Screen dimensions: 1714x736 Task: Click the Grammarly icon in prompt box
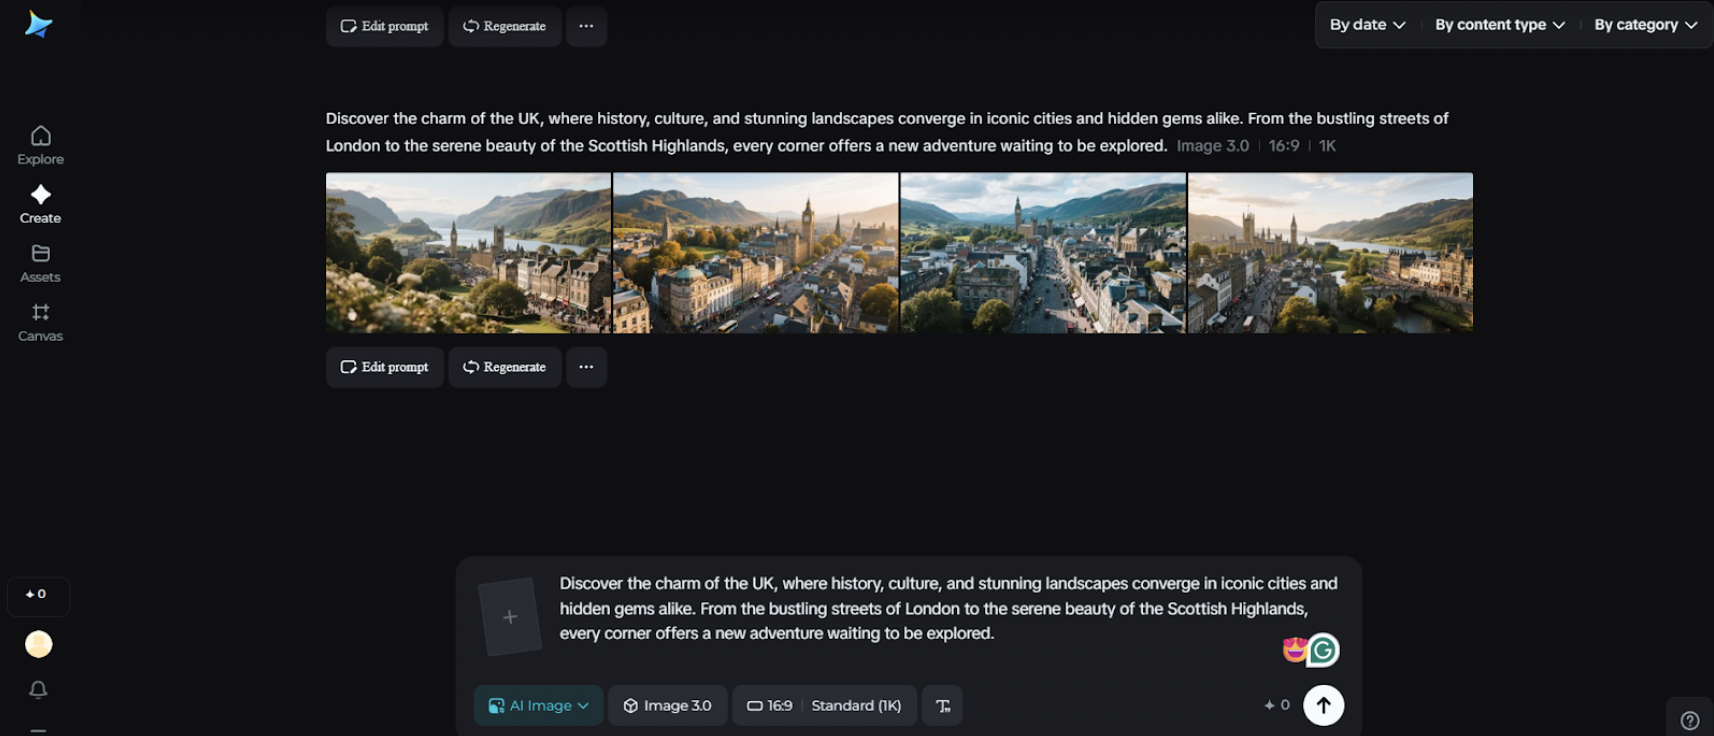pyautogui.click(x=1323, y=650)
